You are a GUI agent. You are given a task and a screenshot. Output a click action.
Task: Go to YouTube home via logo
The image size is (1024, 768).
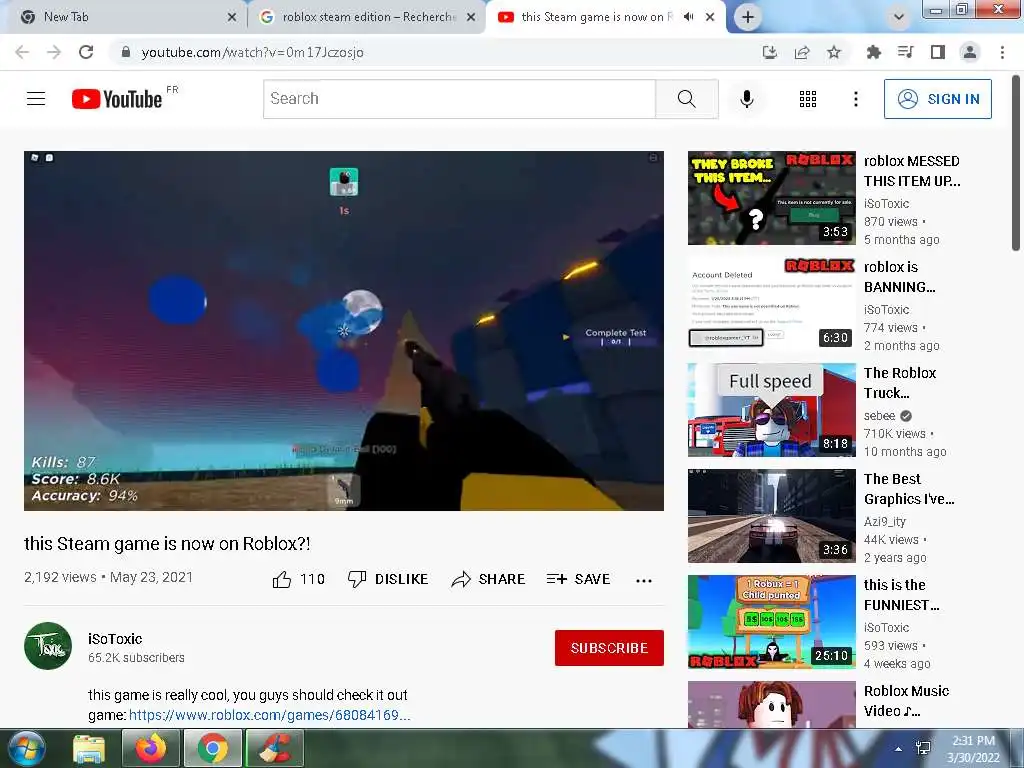[x=117, y=99]
